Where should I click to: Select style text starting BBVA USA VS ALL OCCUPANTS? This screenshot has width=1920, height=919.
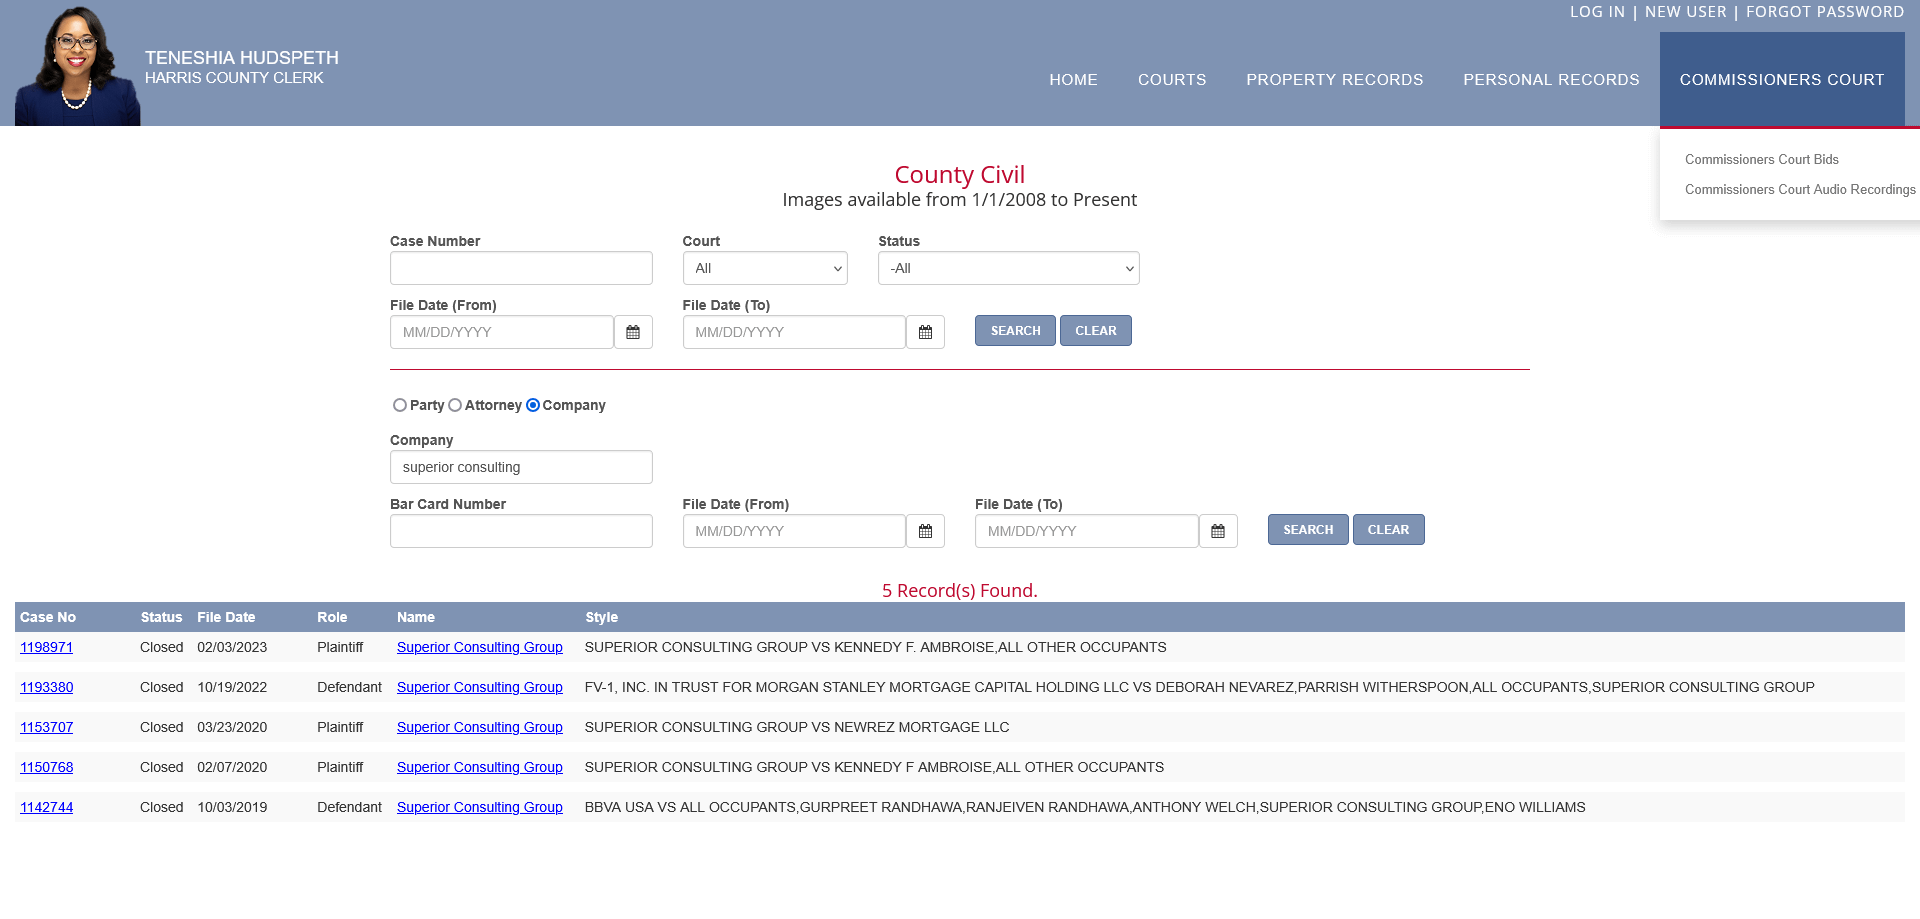[x=1085, y=807]
